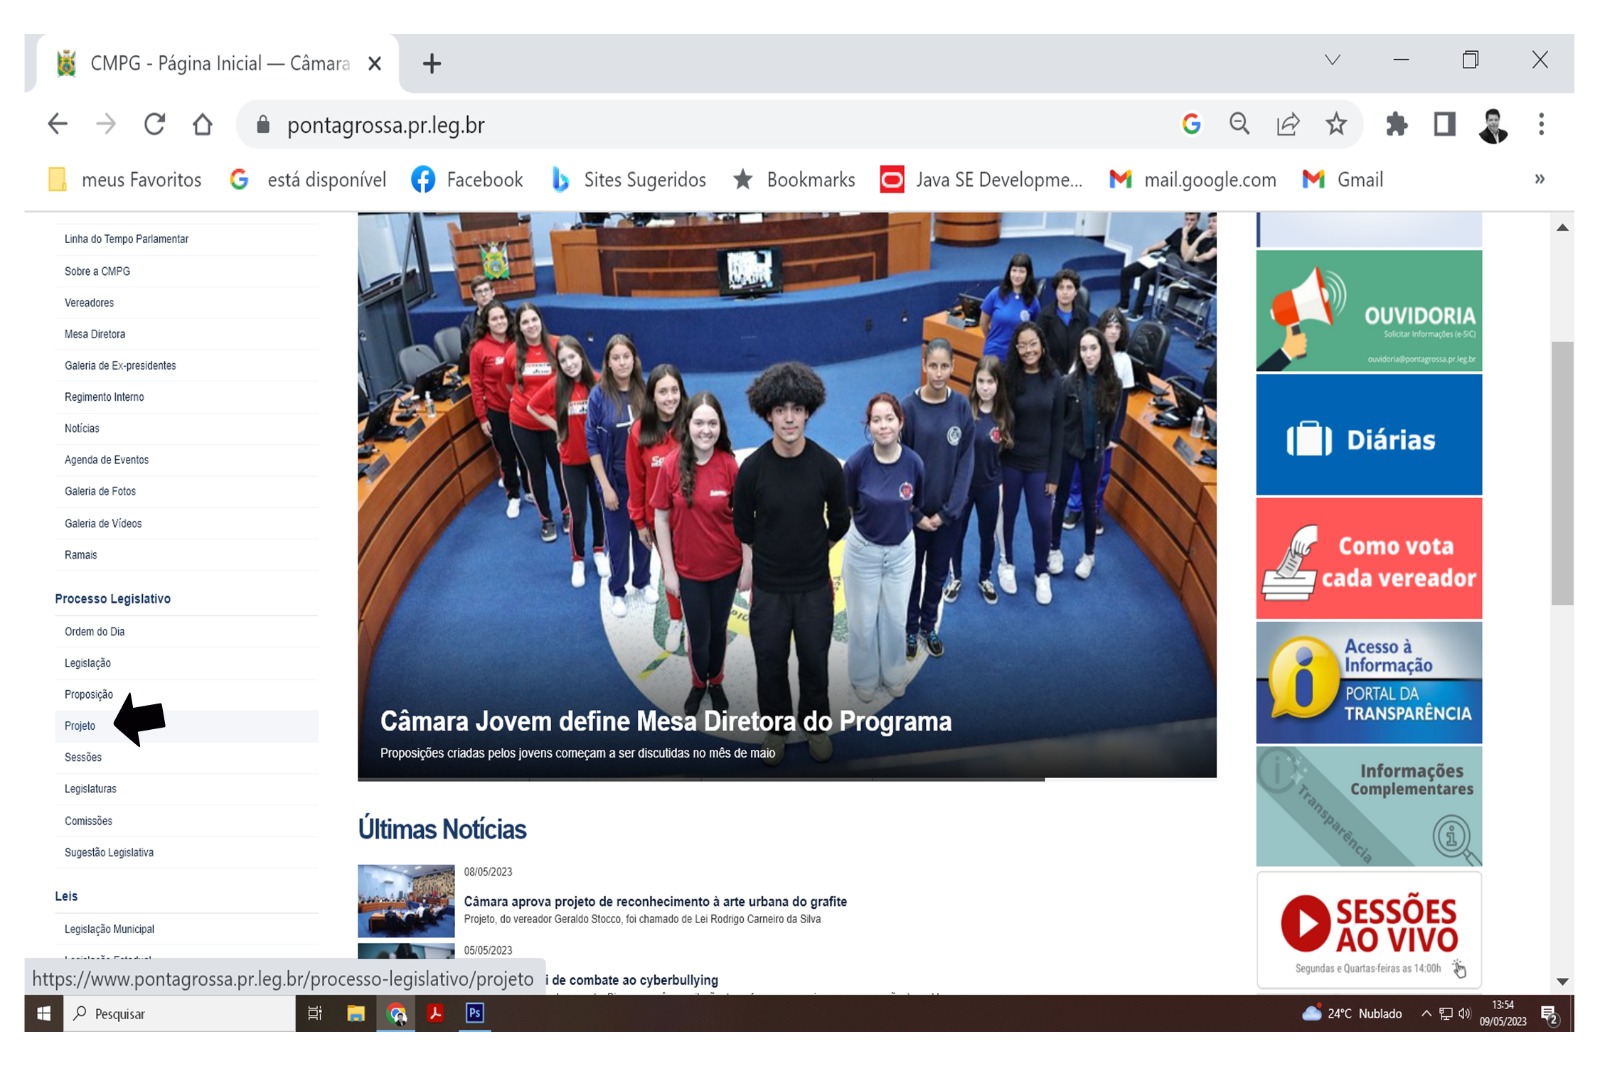Image resolution: width=1600 pixels, height=1066 pixels.
Task: Open the Facebook bookmark
Action: point(468,180)
